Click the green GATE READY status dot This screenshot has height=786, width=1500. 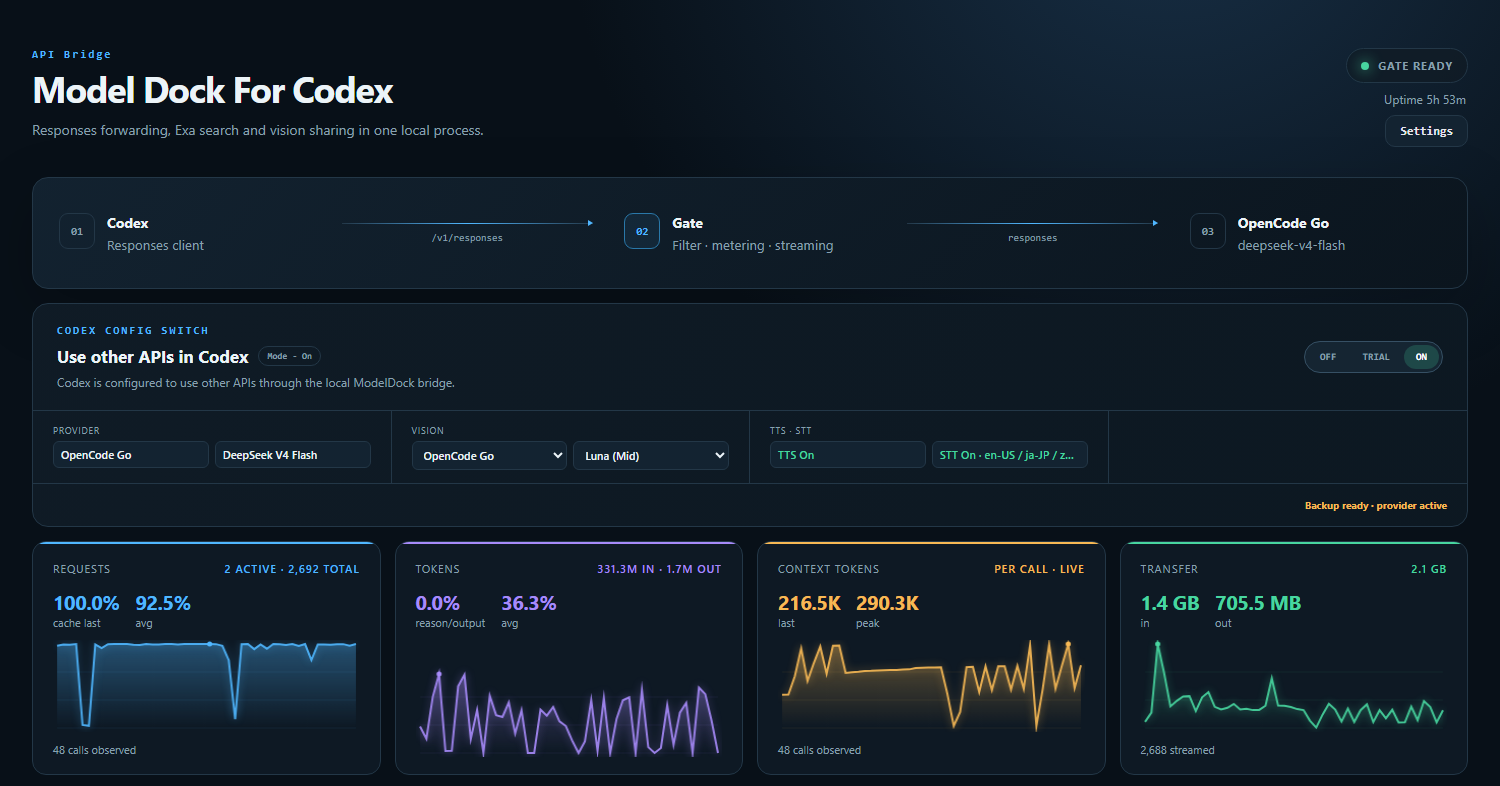(1364, 66)
